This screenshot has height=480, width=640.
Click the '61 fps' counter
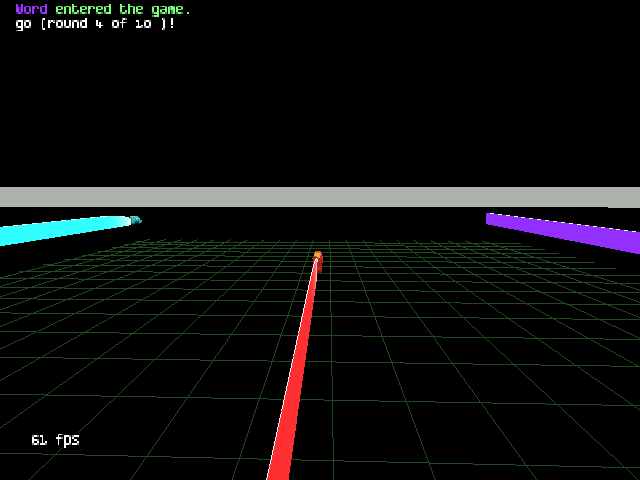click(55, 440)
